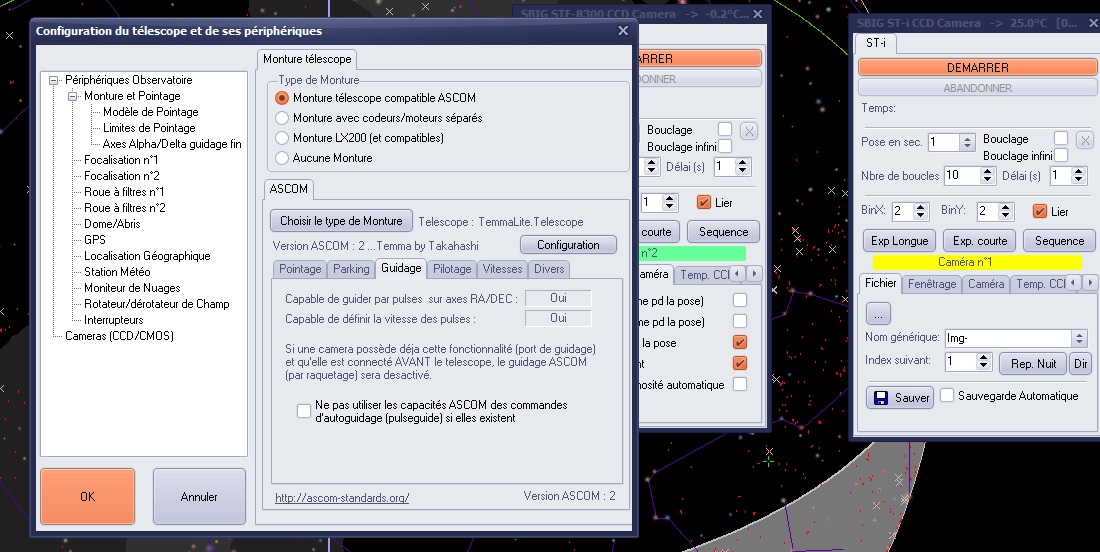Screen dimensions: 1100x552
Task: Uncheck Lier in the ST-i camera panel
Action: tap(1039, 211)
